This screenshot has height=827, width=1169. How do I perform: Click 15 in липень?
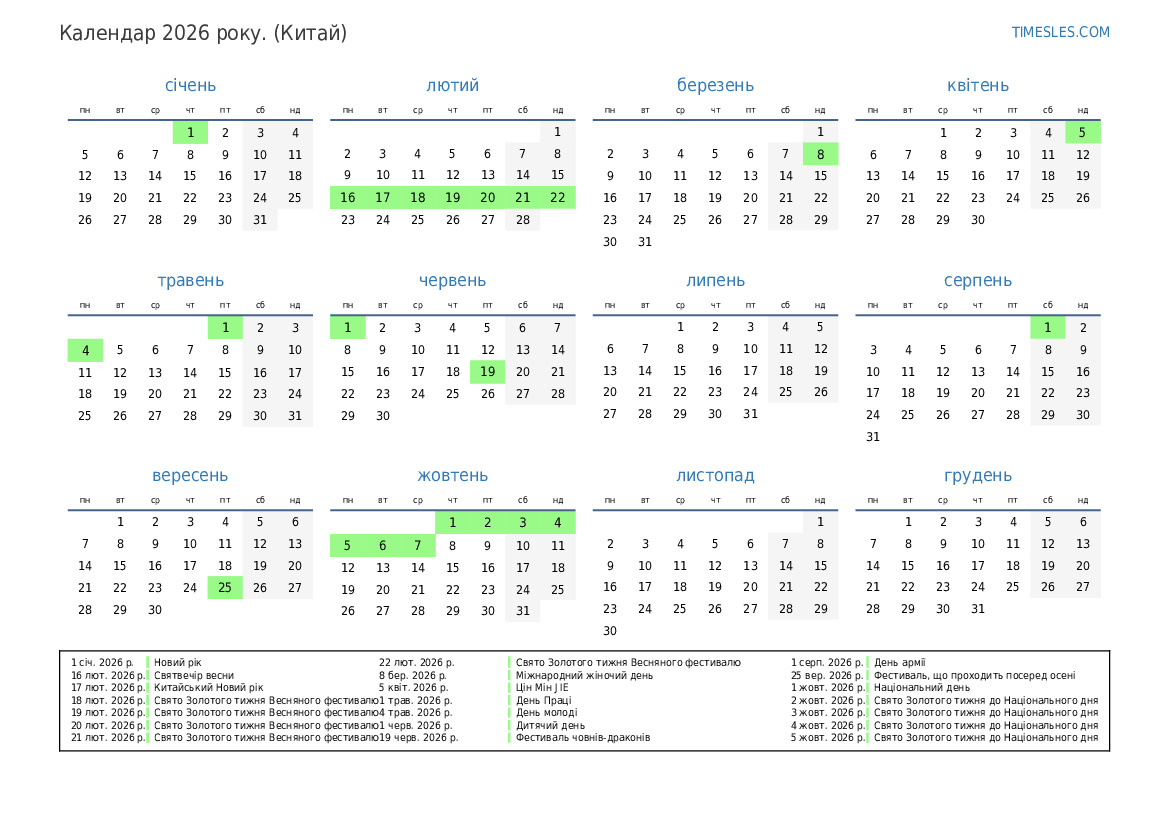[680, 371]
